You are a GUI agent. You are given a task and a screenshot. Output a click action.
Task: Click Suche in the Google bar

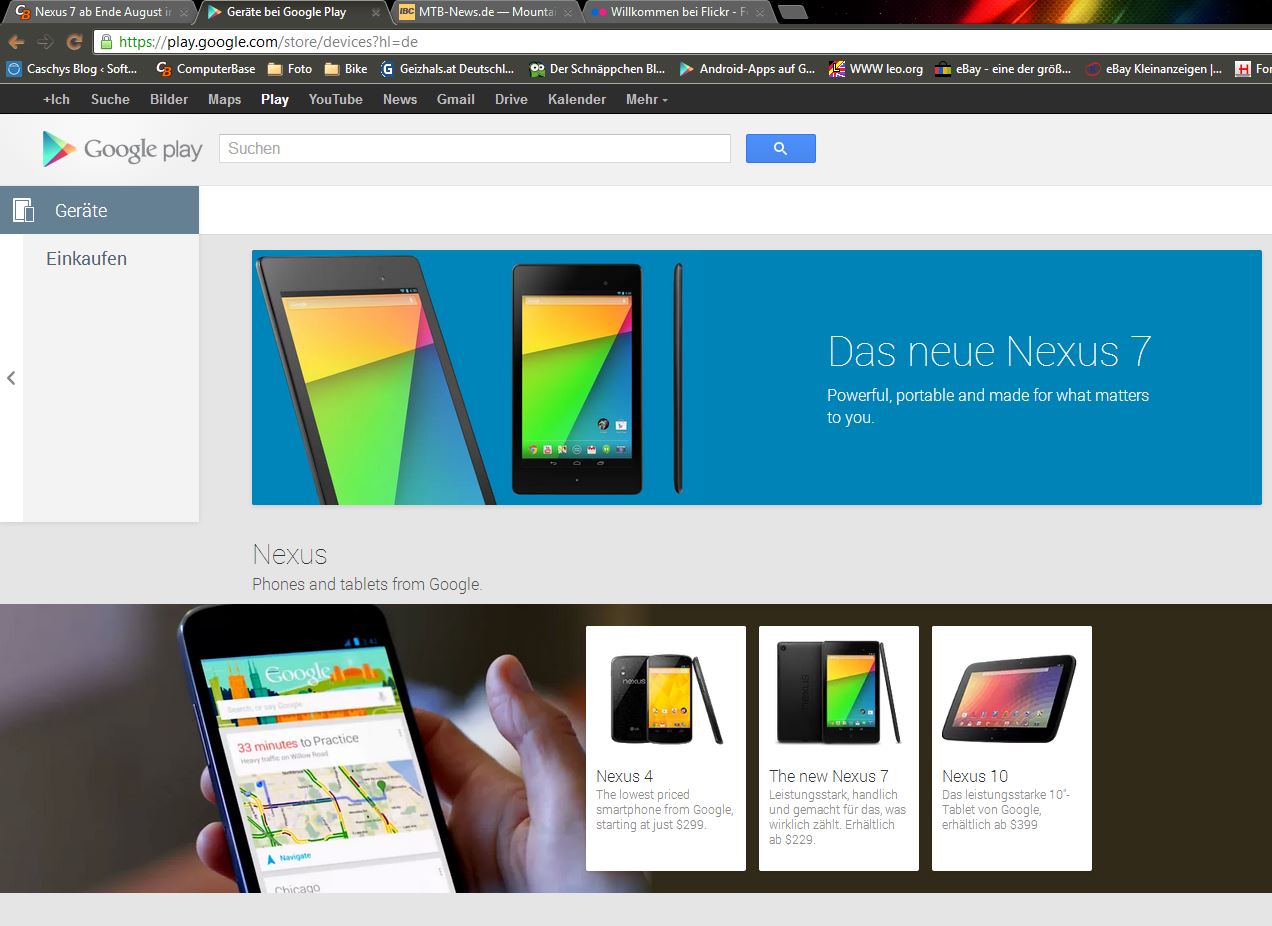tap(110, 99)
